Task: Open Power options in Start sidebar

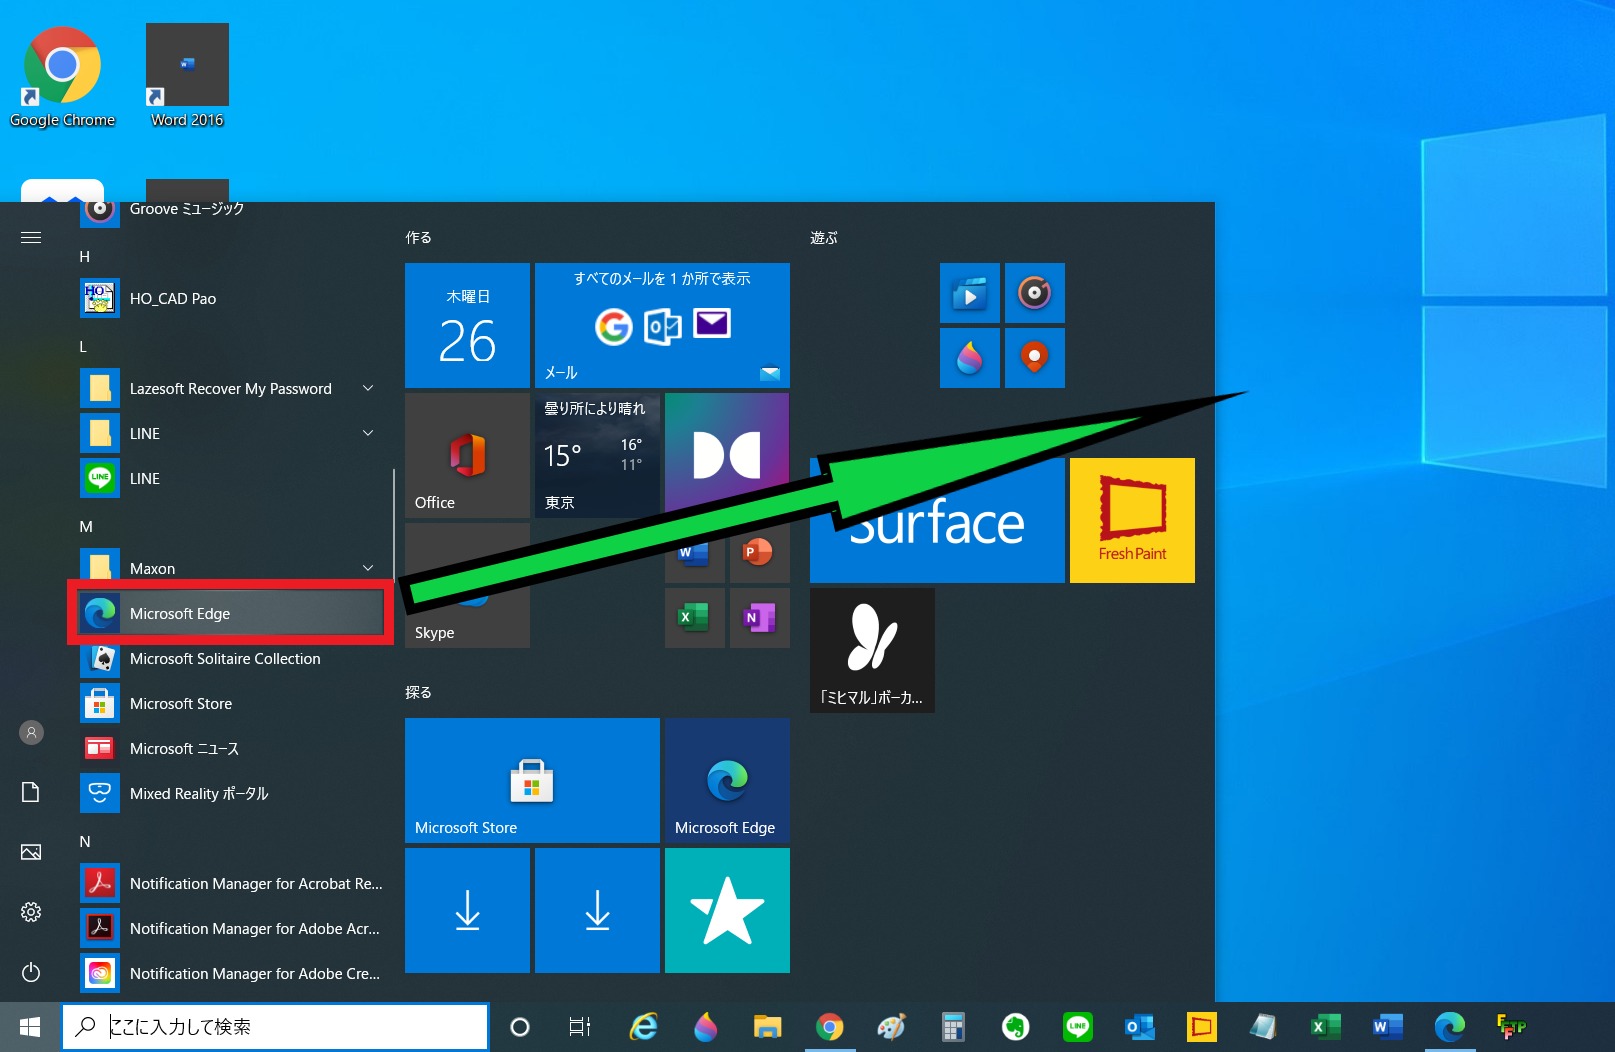Action: tap(31, 972)
